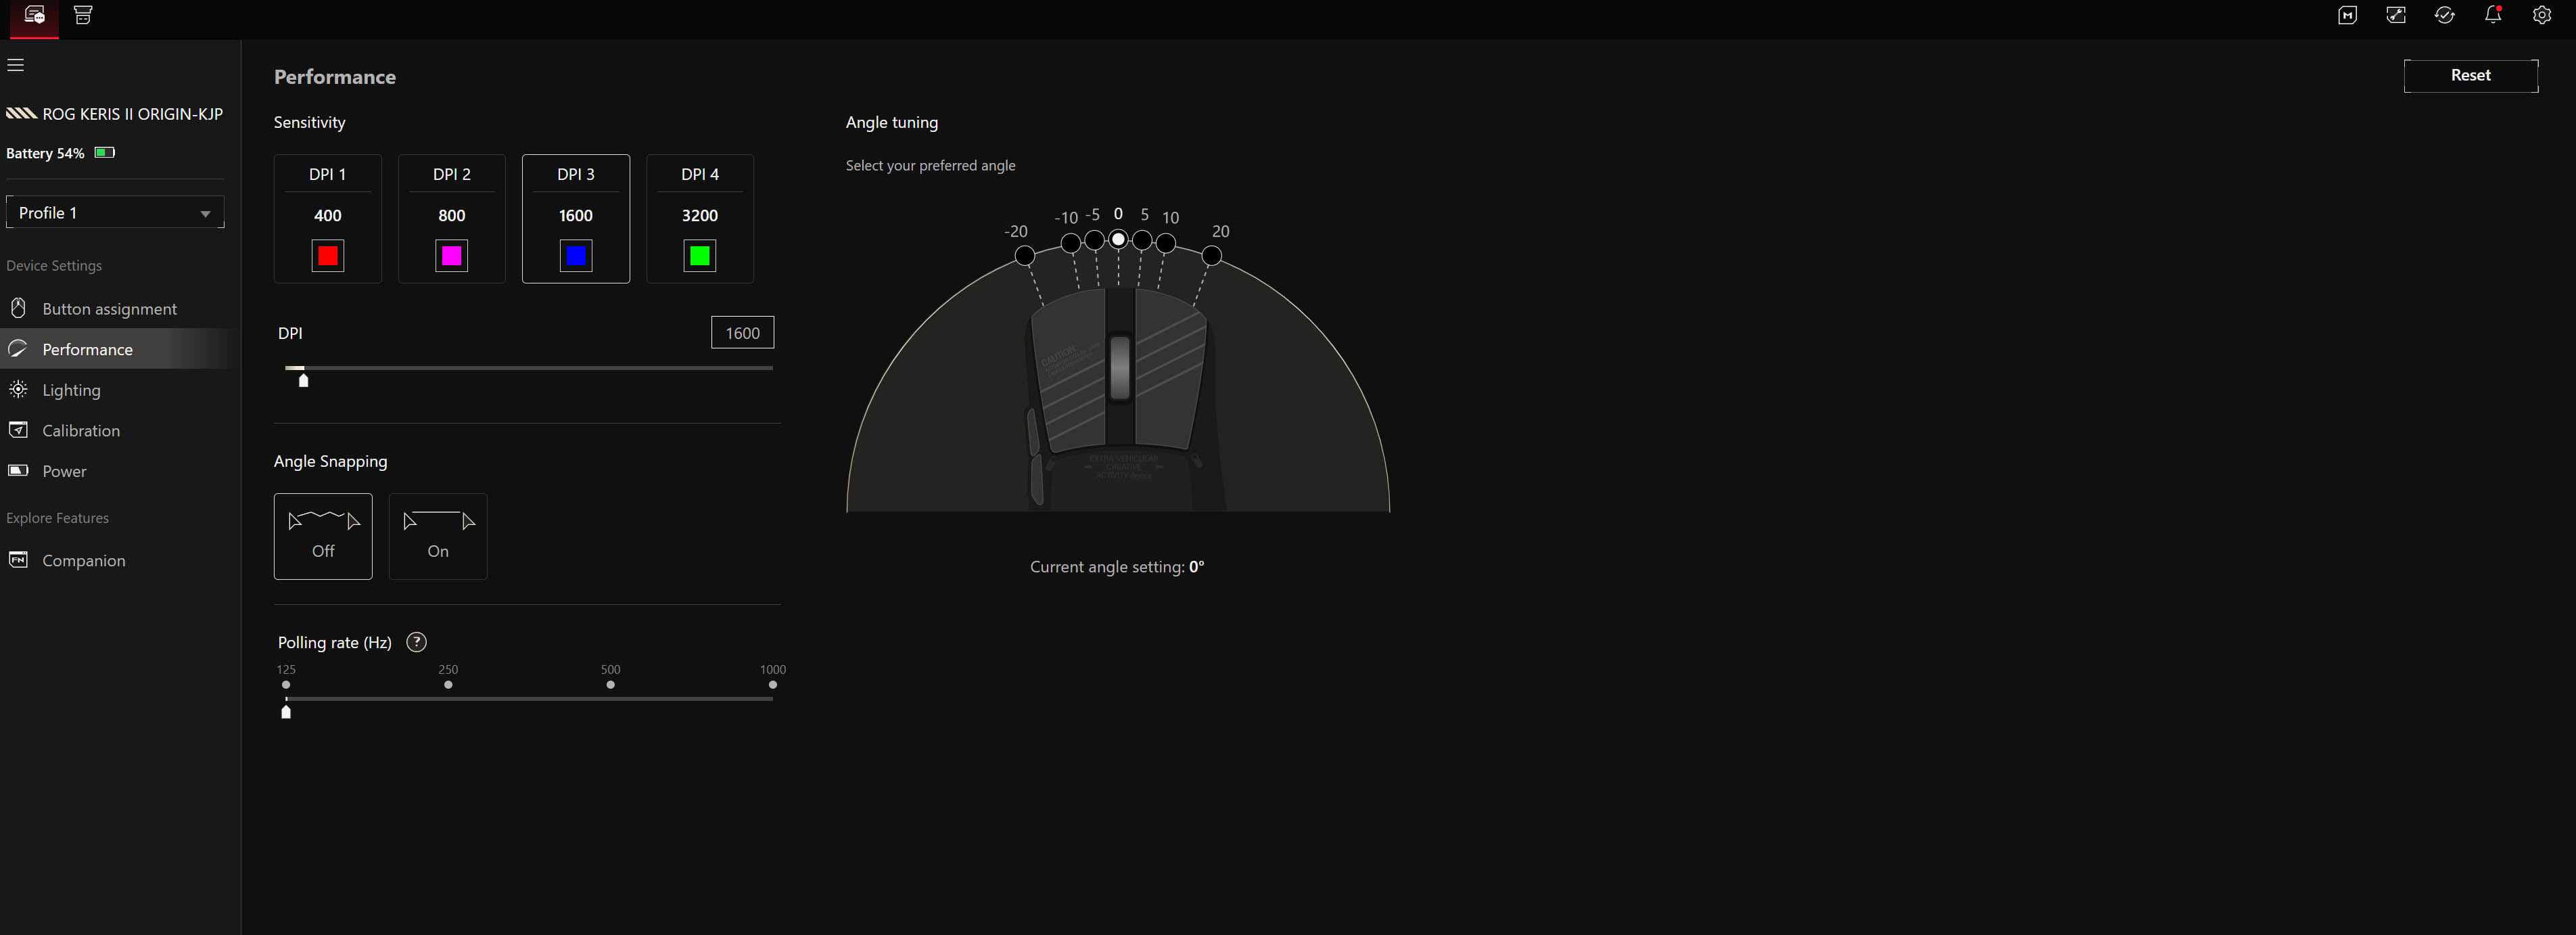Open the polling rate help icon
The image size is (2576, 935).
[417, 642]
